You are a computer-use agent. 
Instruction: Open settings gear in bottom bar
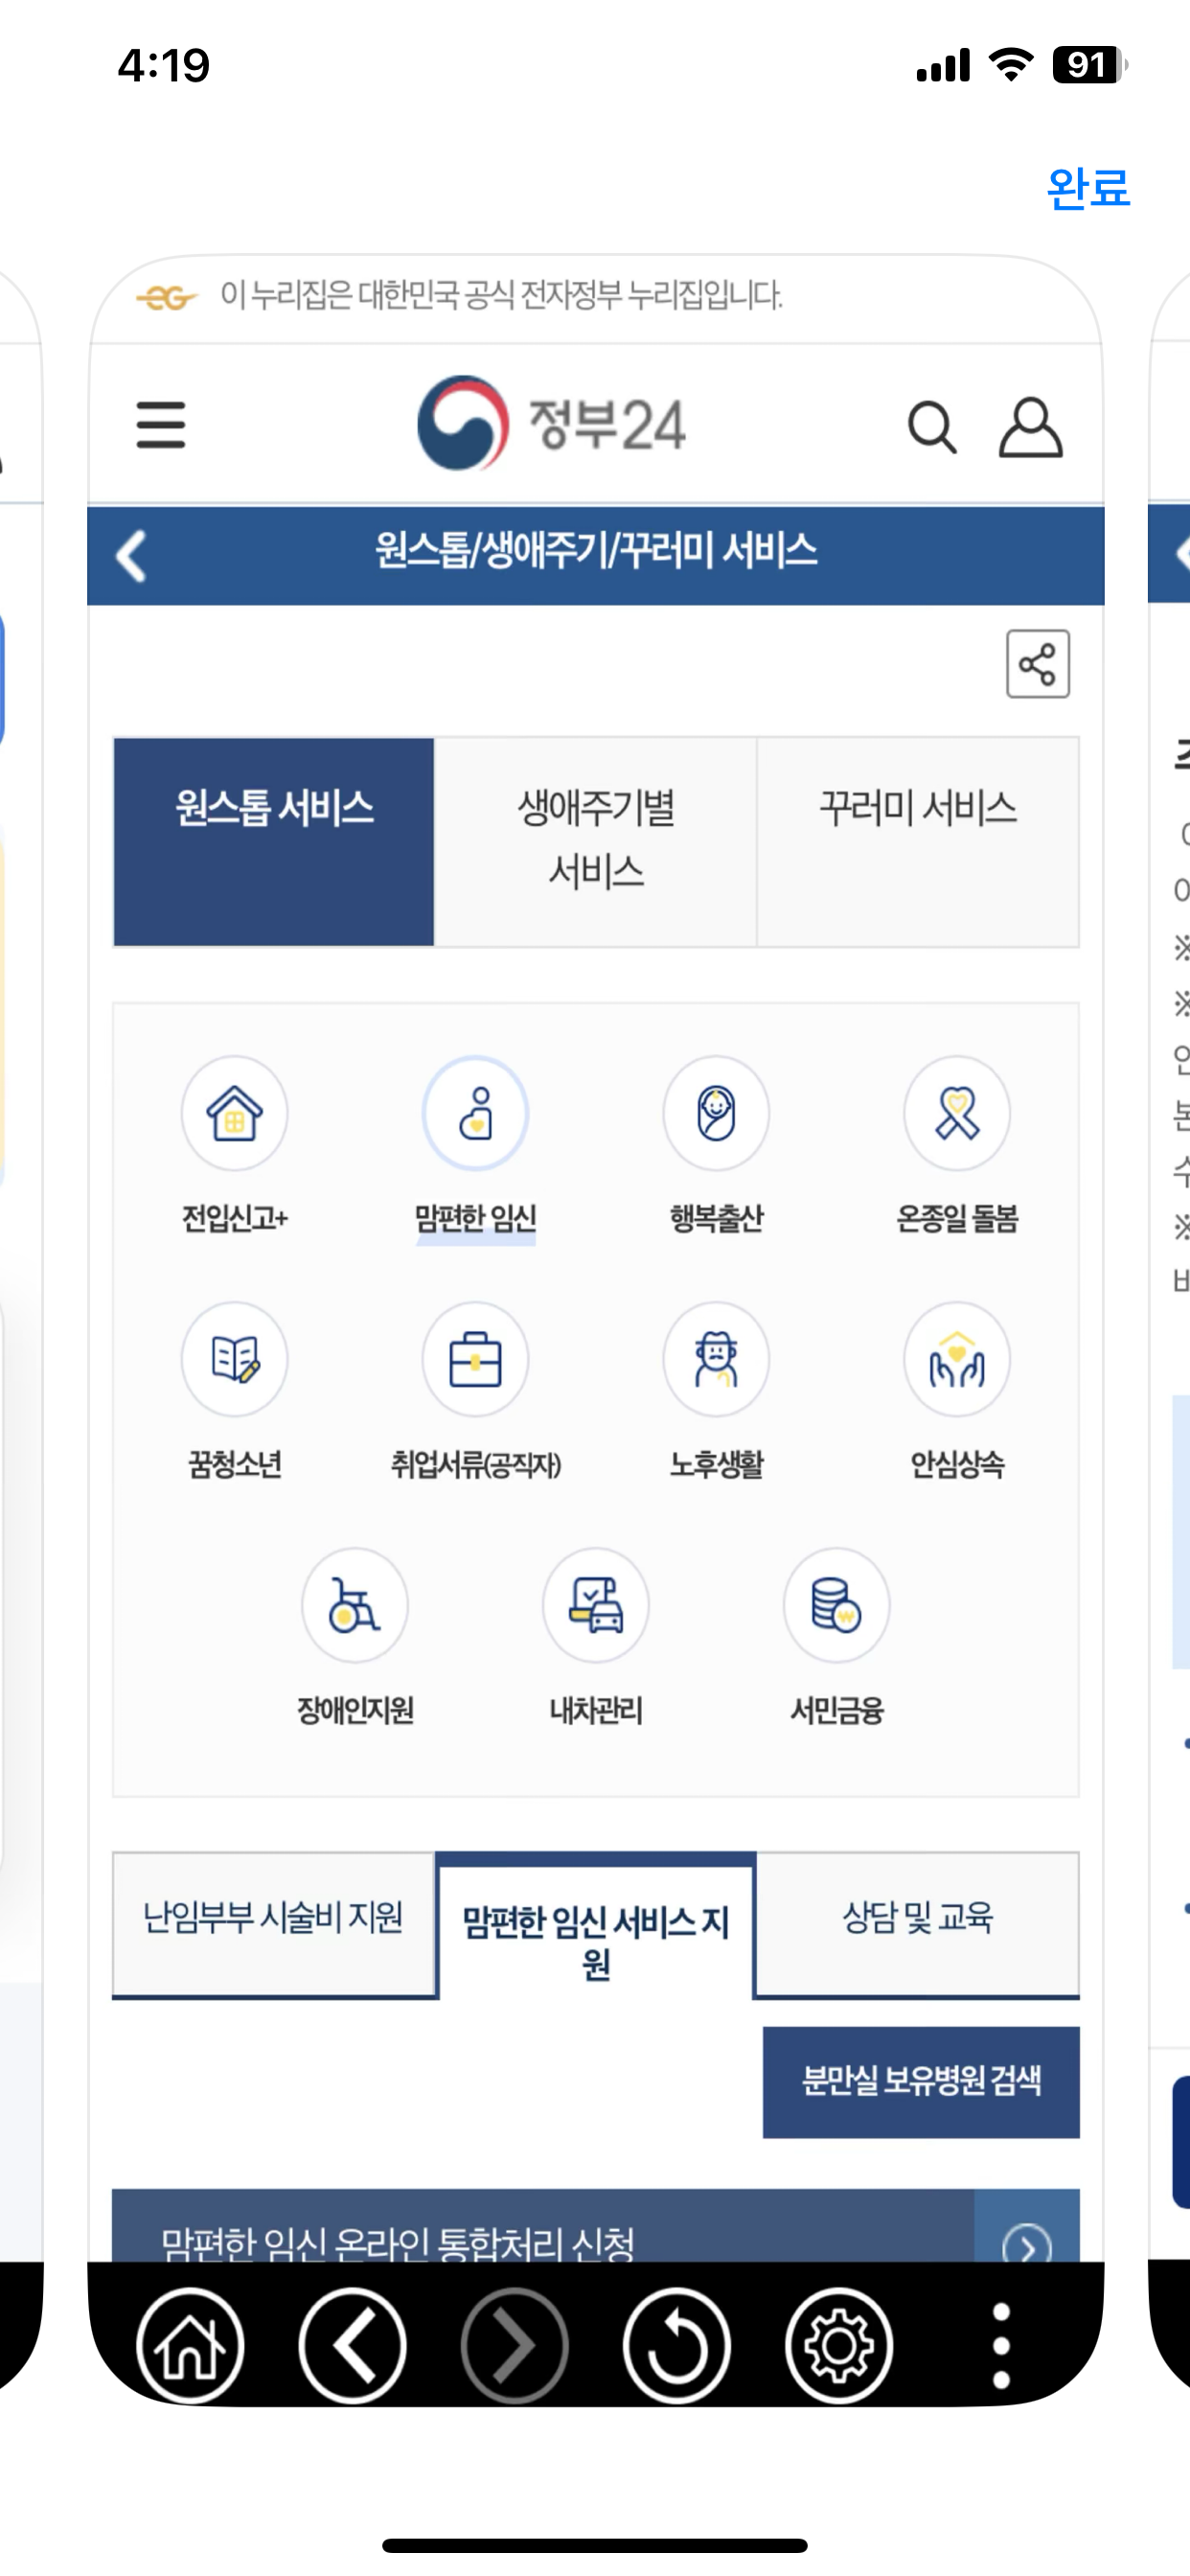click(838, 2345)
